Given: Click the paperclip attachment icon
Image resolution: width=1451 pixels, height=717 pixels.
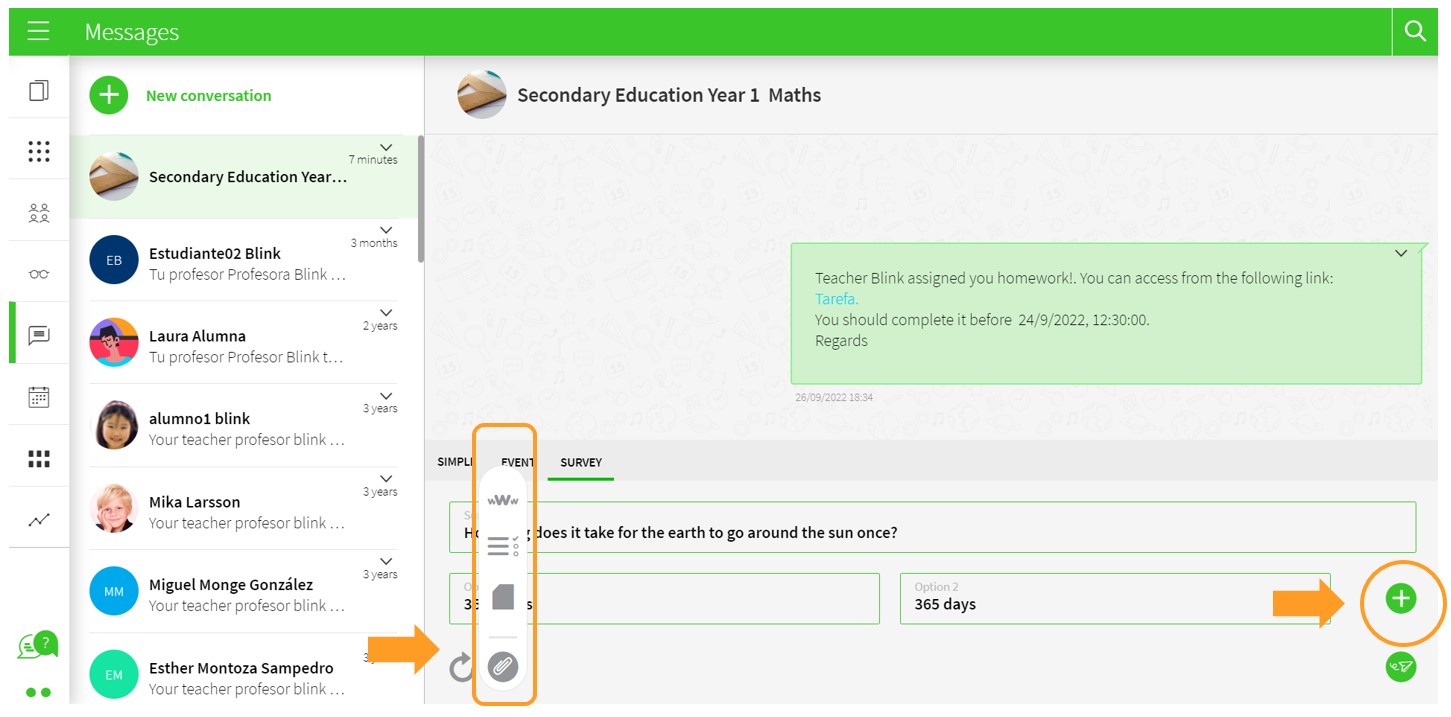Looking at the screenshot, I should (x=502, y=666).
